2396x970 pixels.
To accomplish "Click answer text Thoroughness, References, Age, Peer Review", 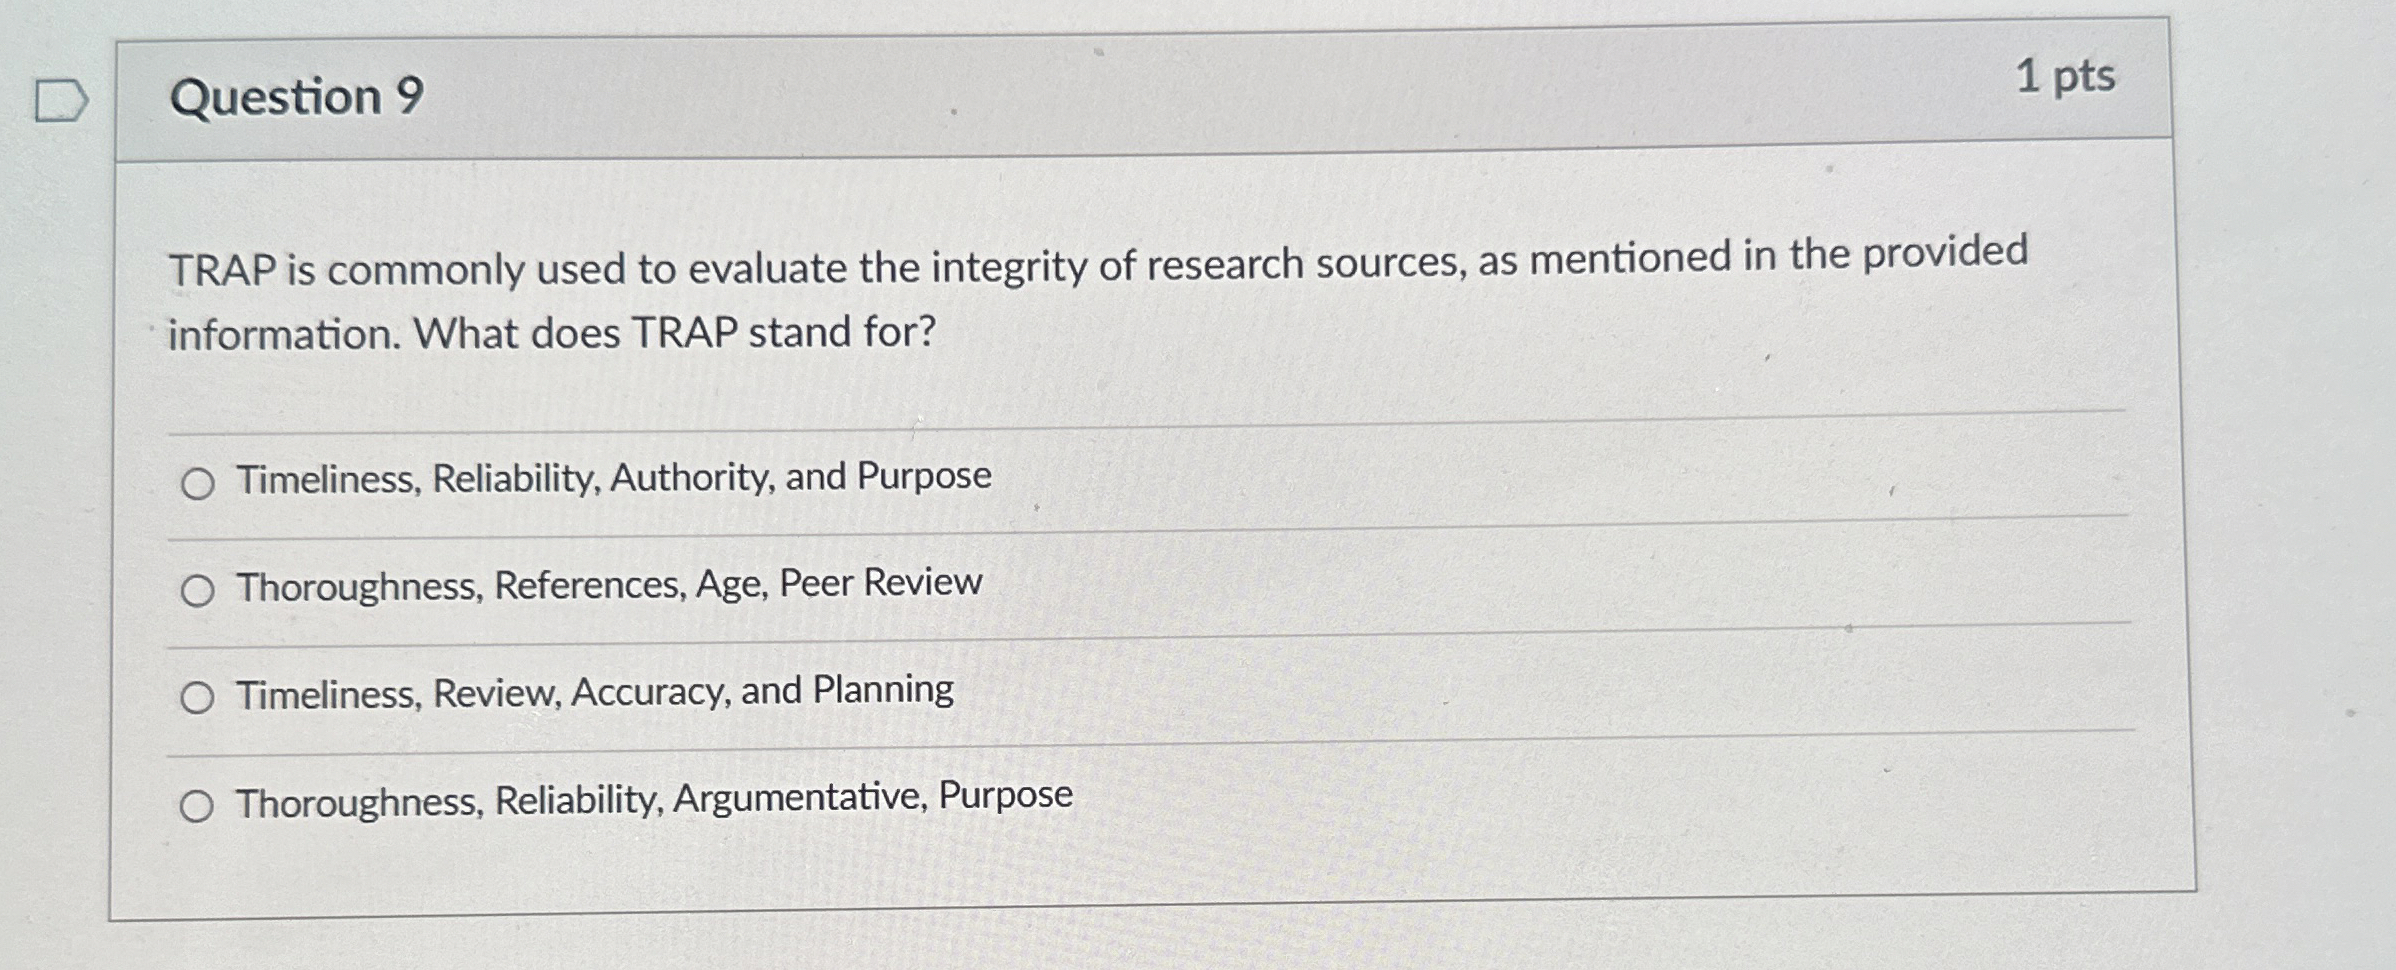I will pyautogui.click(x=608, y=585).
